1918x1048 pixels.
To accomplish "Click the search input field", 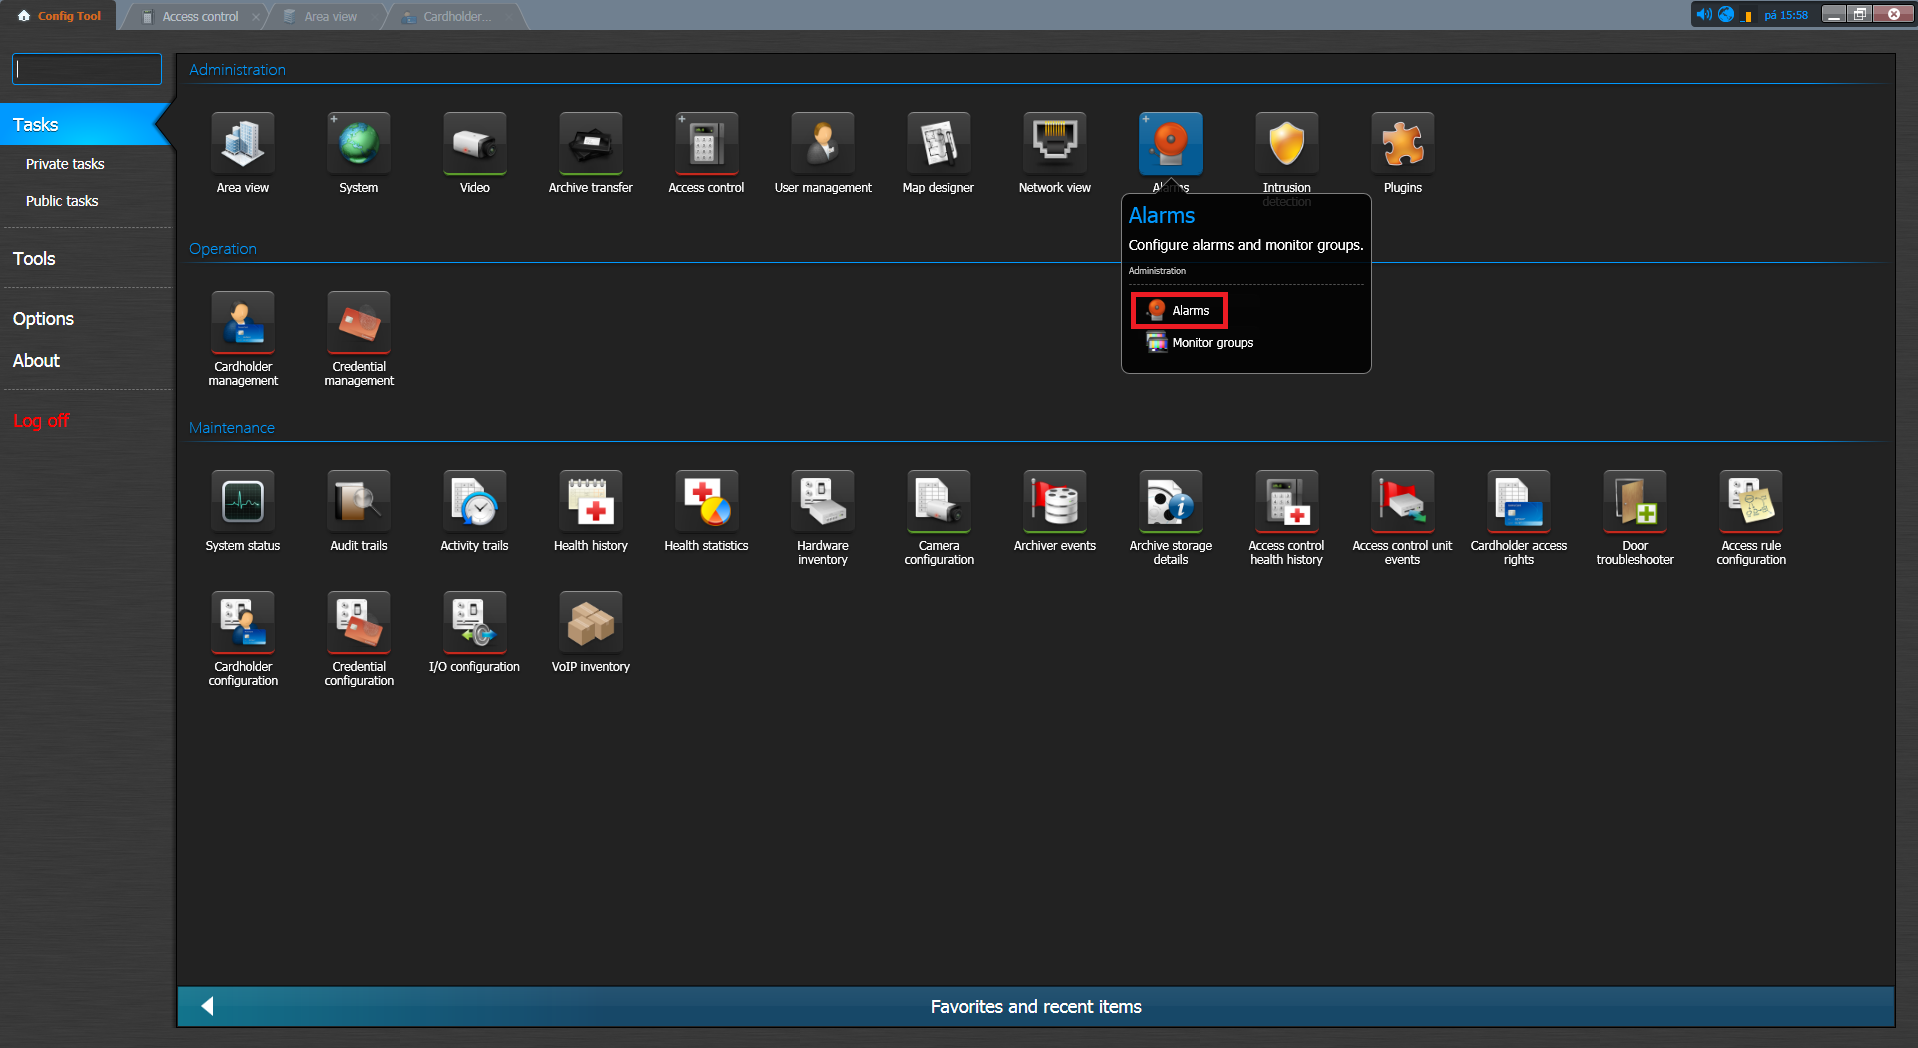I will pos(87,69).
